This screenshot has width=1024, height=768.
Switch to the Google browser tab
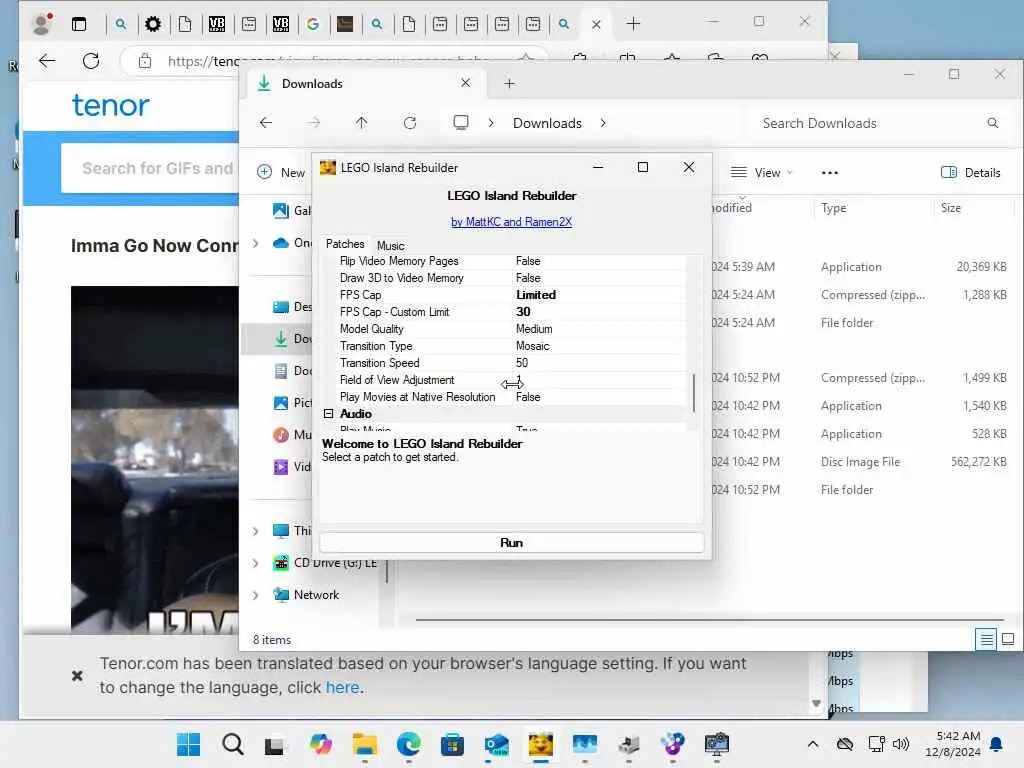[x=313, y=24]
